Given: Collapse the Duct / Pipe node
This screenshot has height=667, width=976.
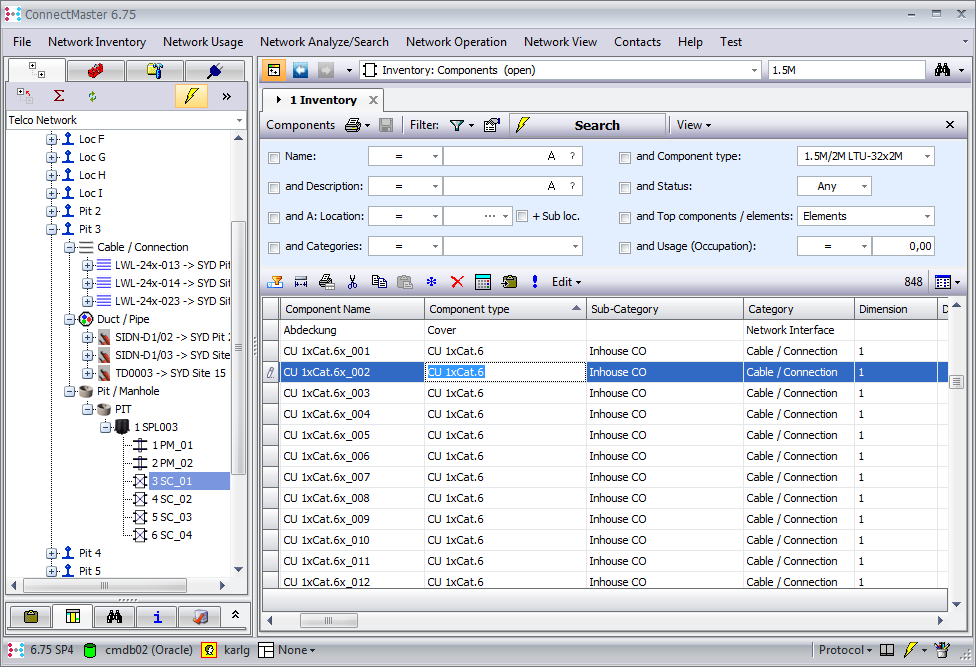Looking at the screenshot, I should (x=70, y=320).
